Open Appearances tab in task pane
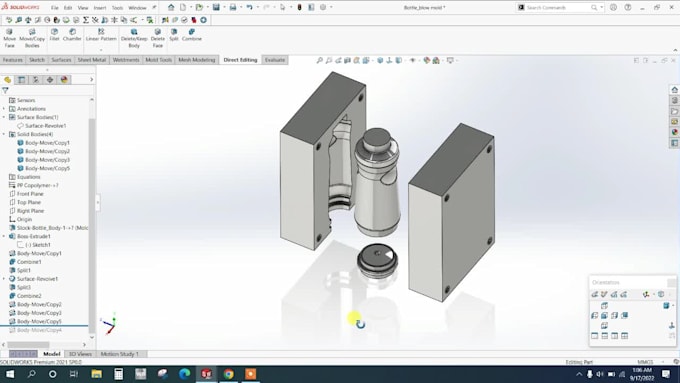Screen dimensions: 680x383 pos(674,132)
